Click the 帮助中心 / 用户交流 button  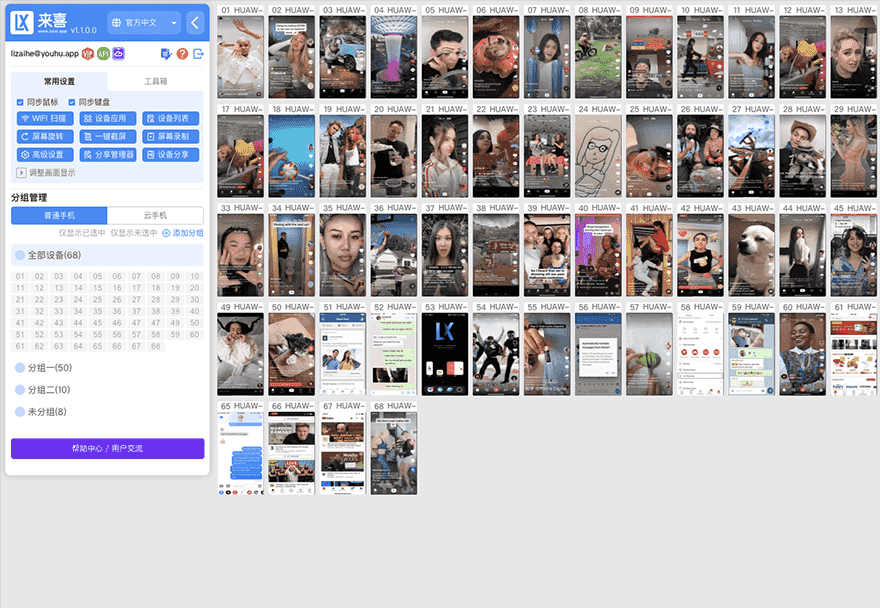(x=107, y=448)
